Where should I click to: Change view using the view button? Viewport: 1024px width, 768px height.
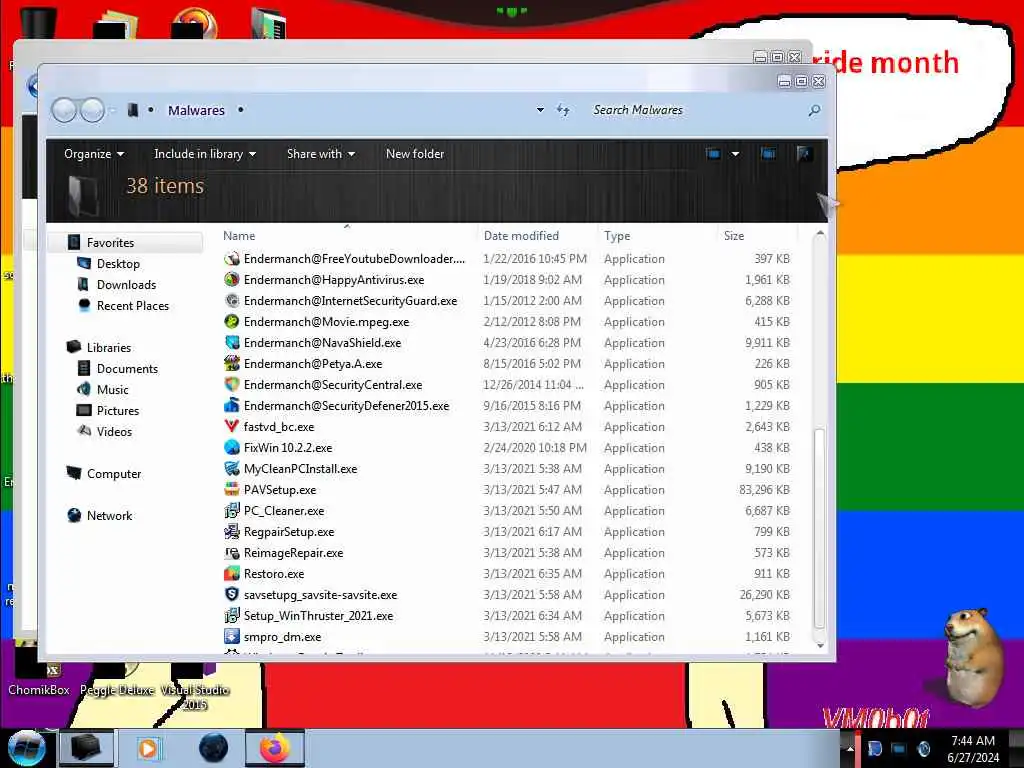tap(713, 154)
